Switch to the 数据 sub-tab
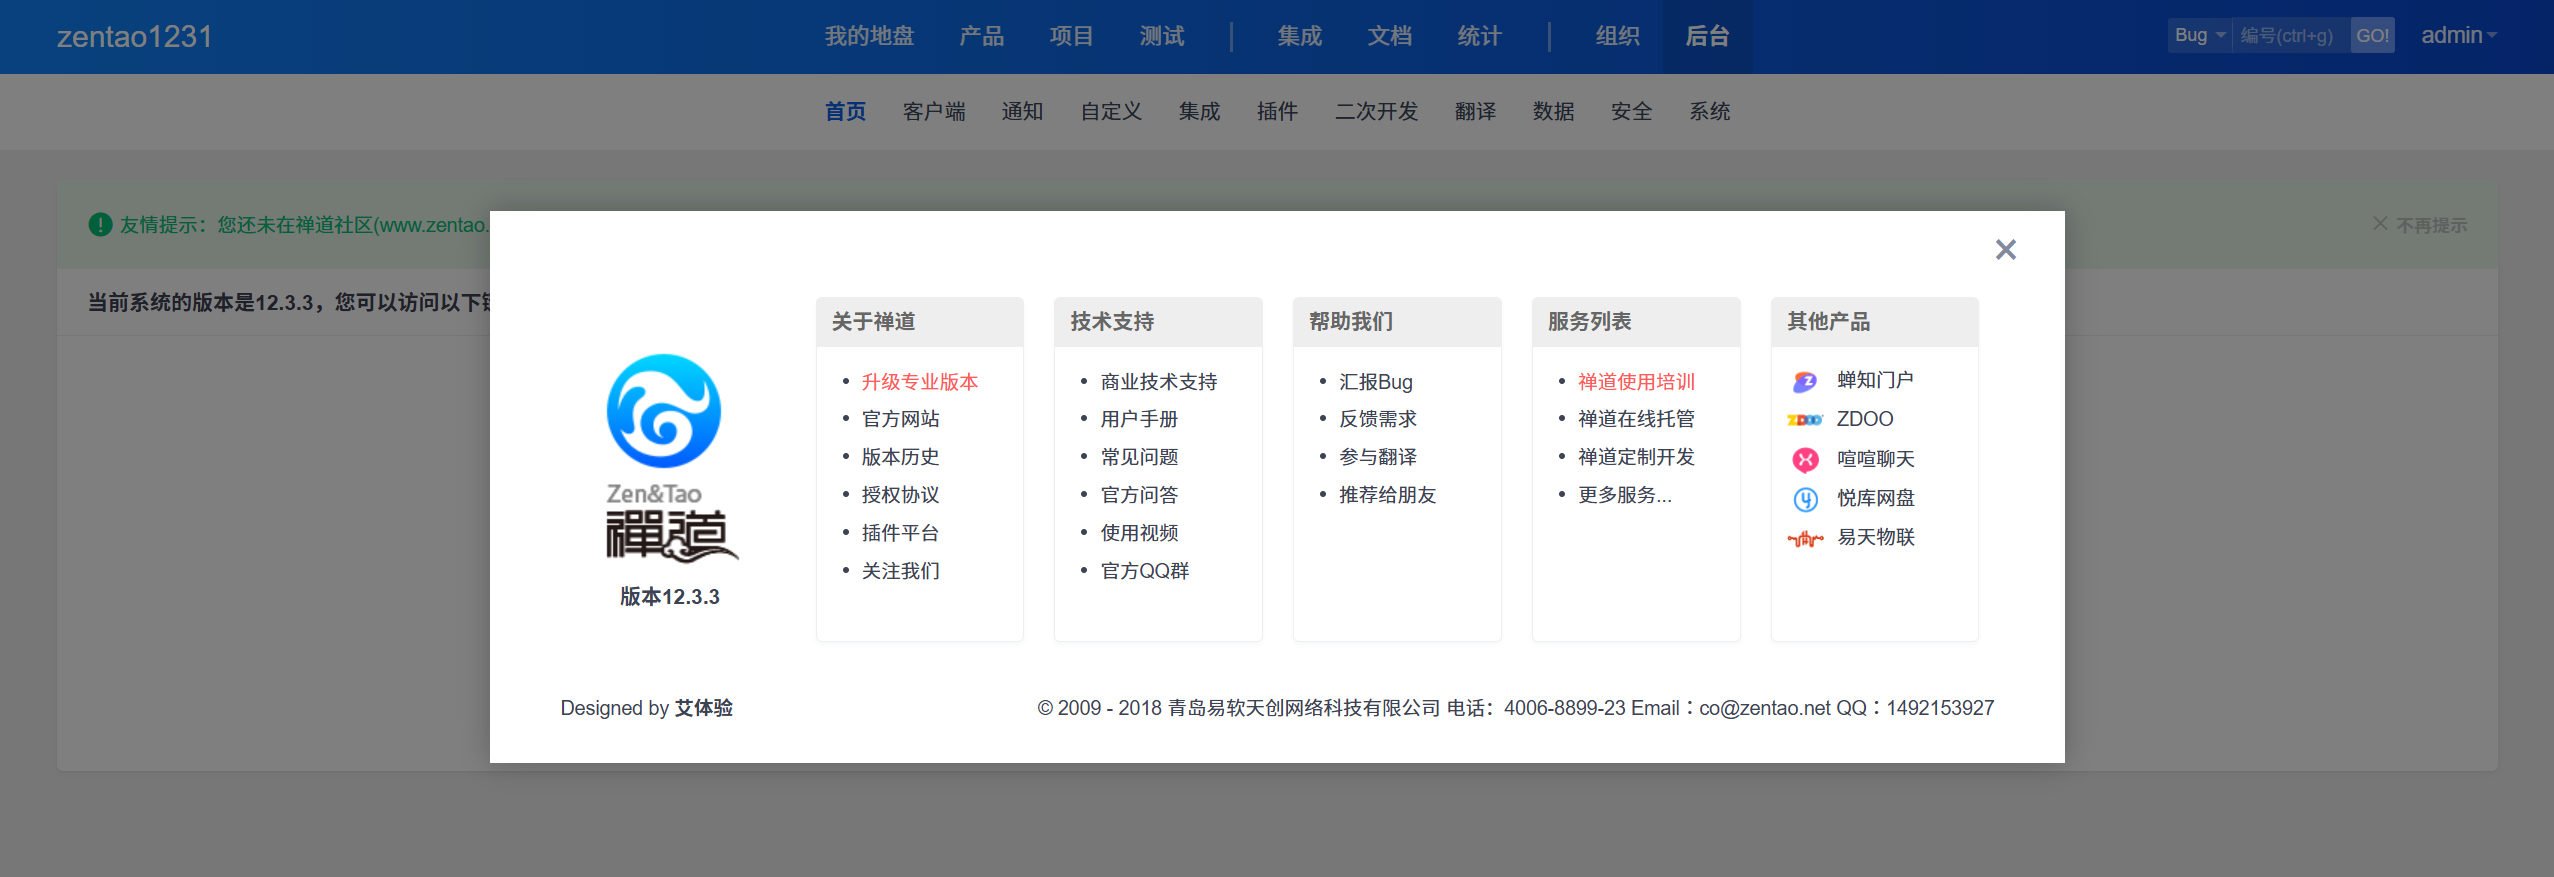 (1553, 111)
